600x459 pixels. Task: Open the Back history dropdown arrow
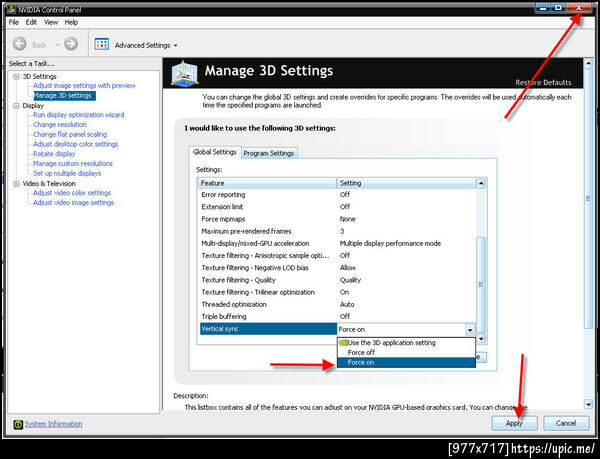(x=57, y=45)
